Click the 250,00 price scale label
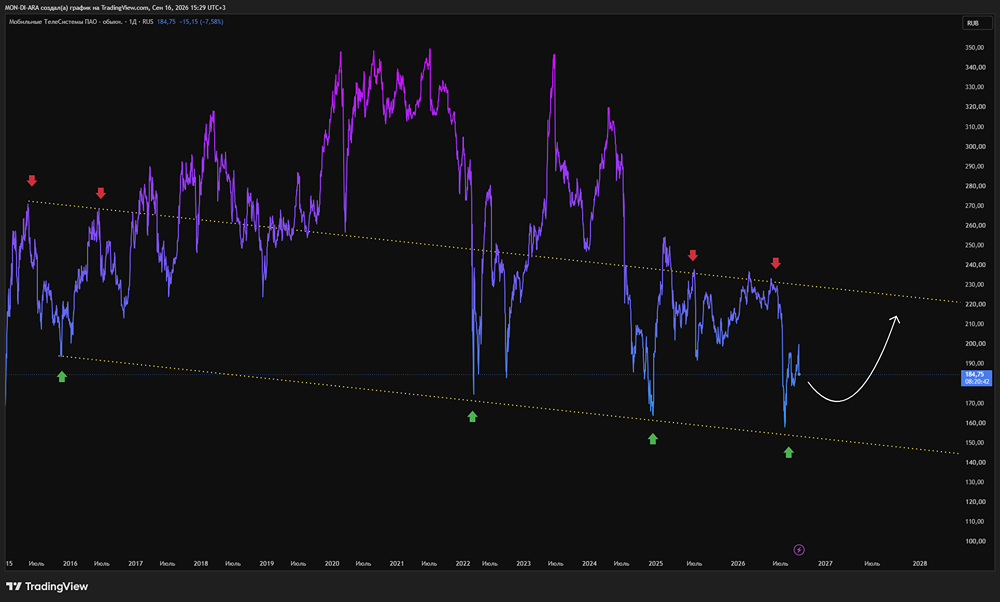 click(975, 245)
